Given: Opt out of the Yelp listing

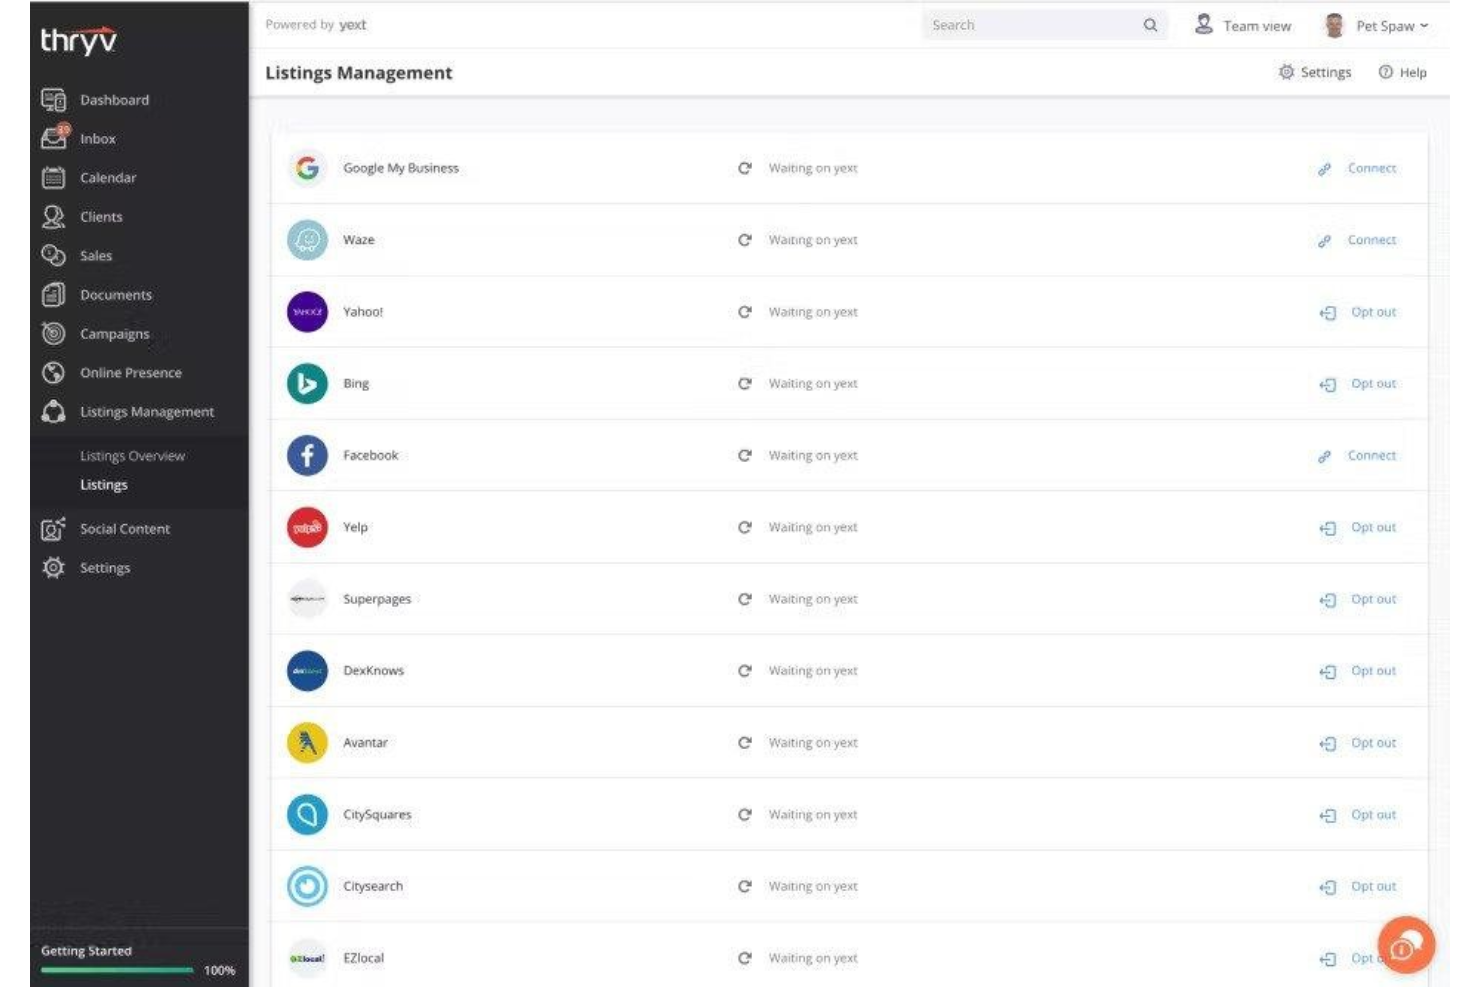Looking at the screenshot, I should pyautogui.click(x=1358, y=527).
